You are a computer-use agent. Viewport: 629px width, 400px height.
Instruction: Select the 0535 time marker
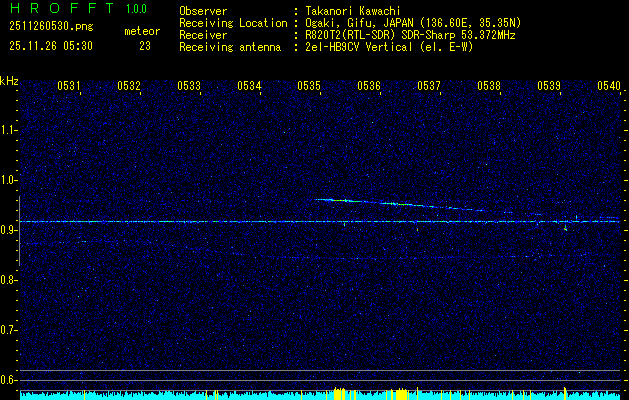(309, 87)
